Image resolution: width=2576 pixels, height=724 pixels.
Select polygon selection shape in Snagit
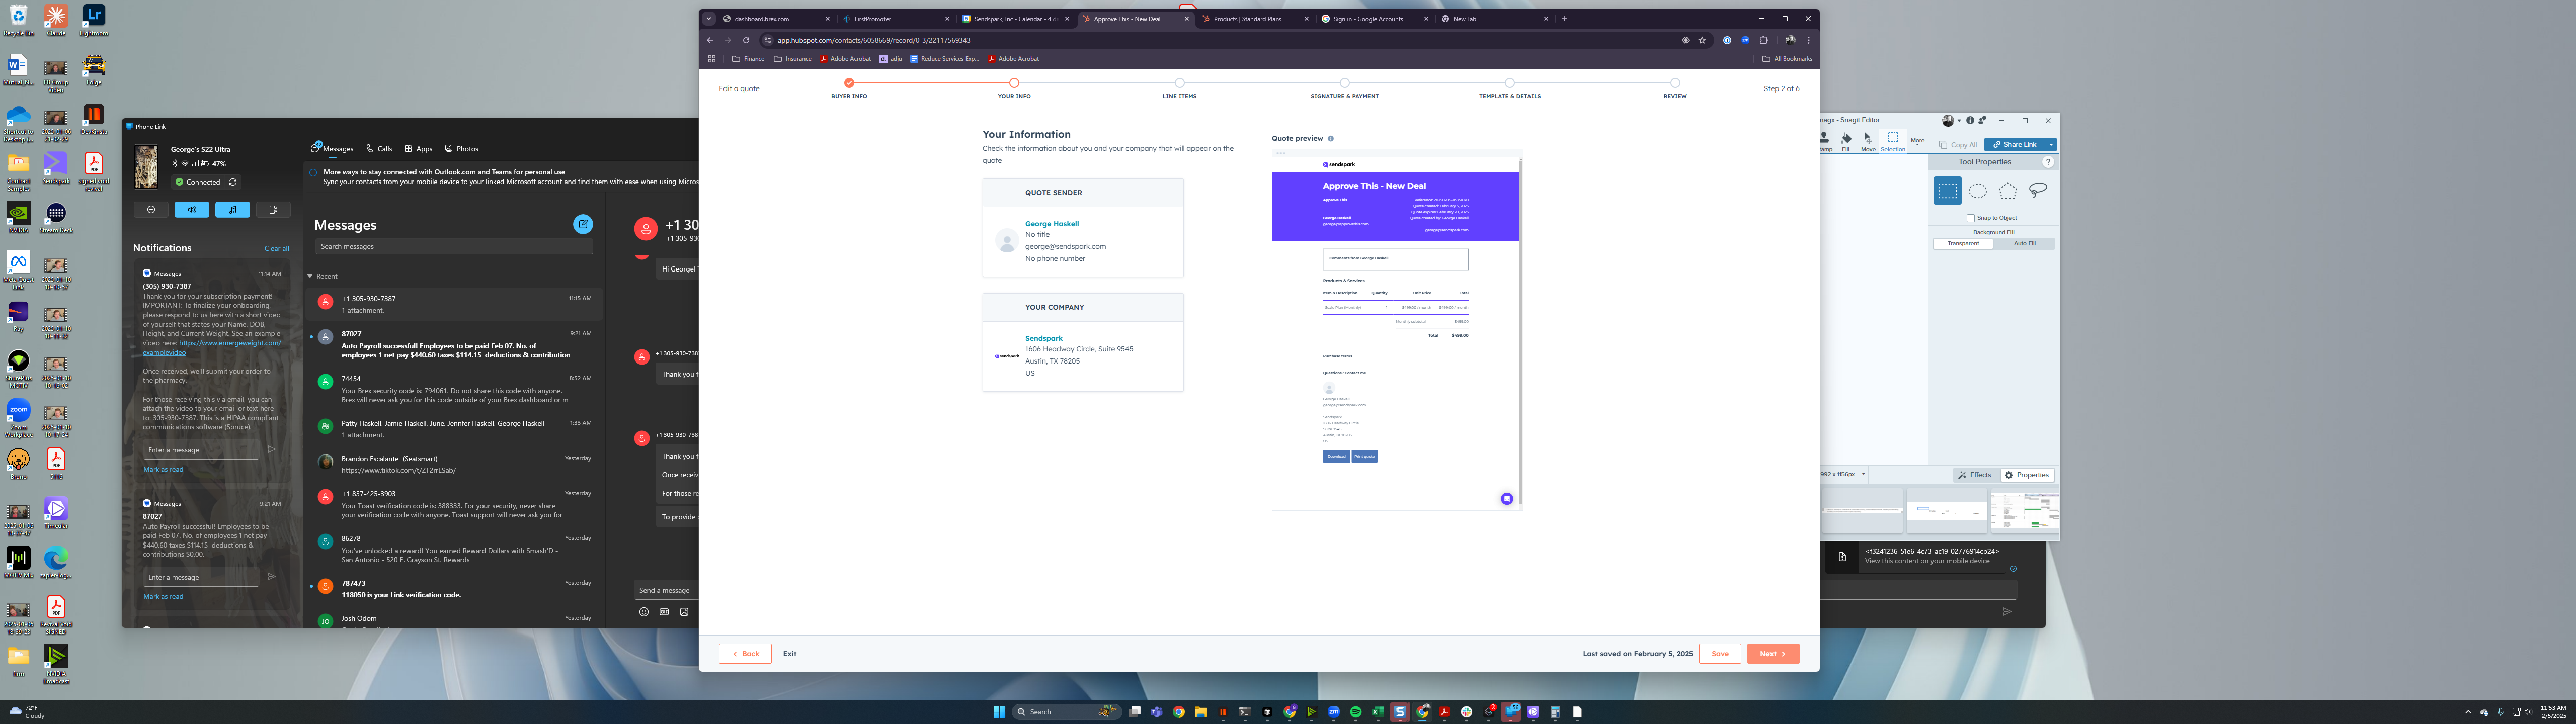click(2008, 190)
